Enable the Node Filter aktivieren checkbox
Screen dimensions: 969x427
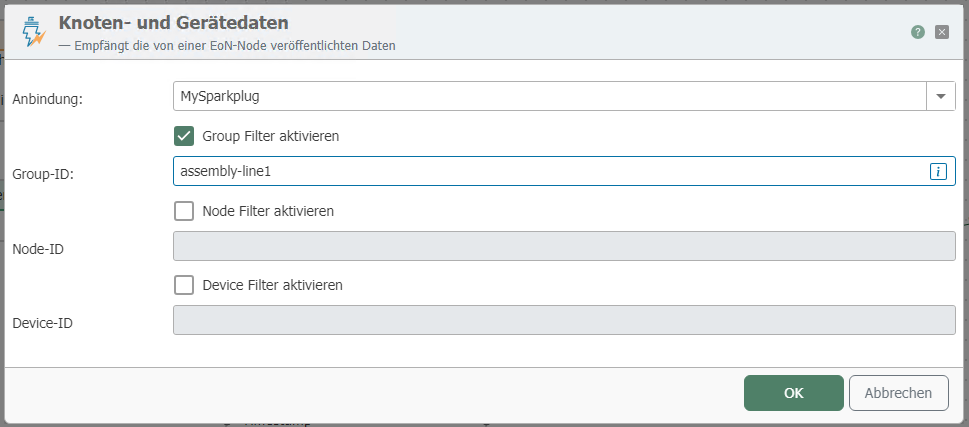click(184, 211)
